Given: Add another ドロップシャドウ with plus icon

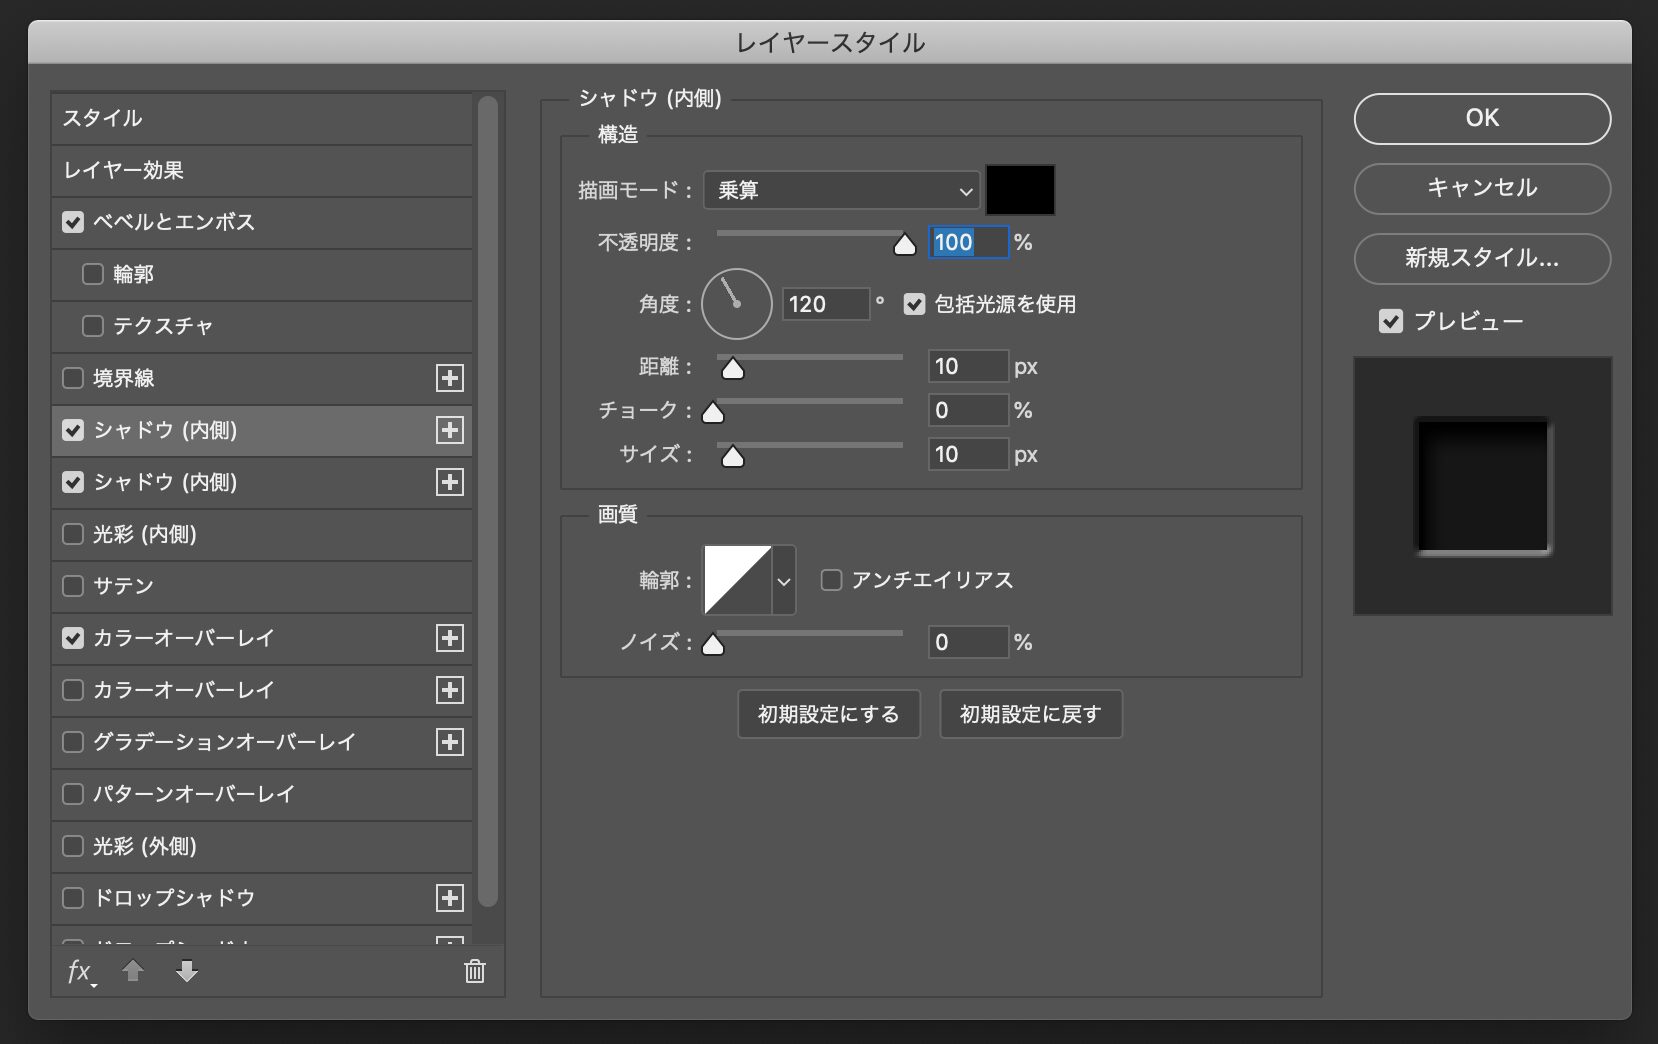Looking at the screenshot, I should click(450, 898).
